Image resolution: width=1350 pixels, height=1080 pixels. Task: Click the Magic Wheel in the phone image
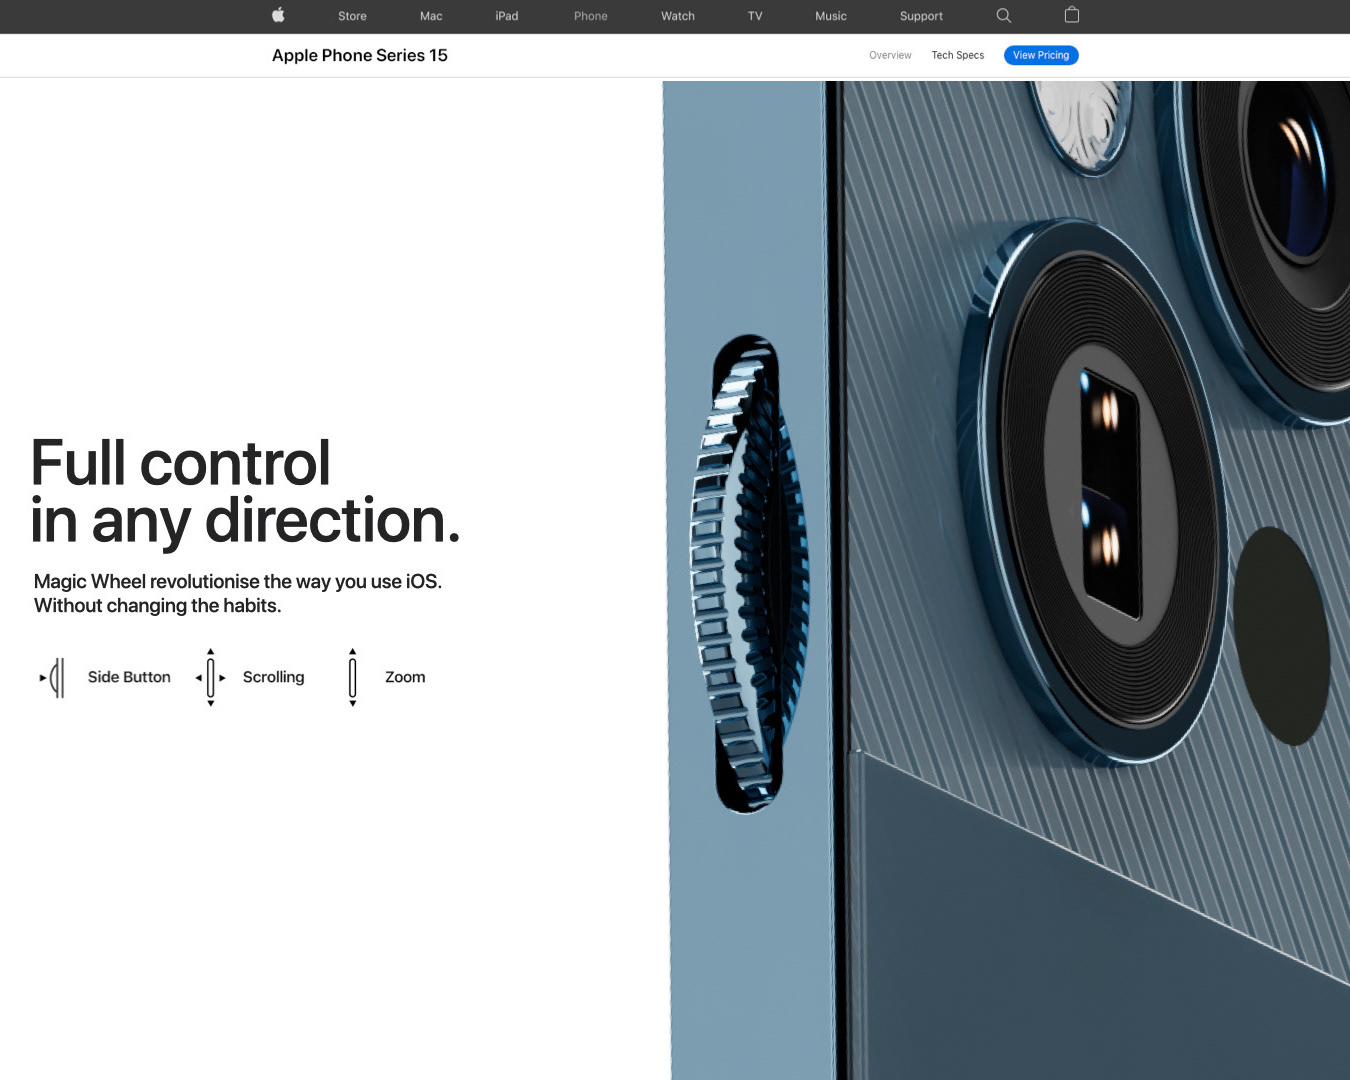[748, 574]
